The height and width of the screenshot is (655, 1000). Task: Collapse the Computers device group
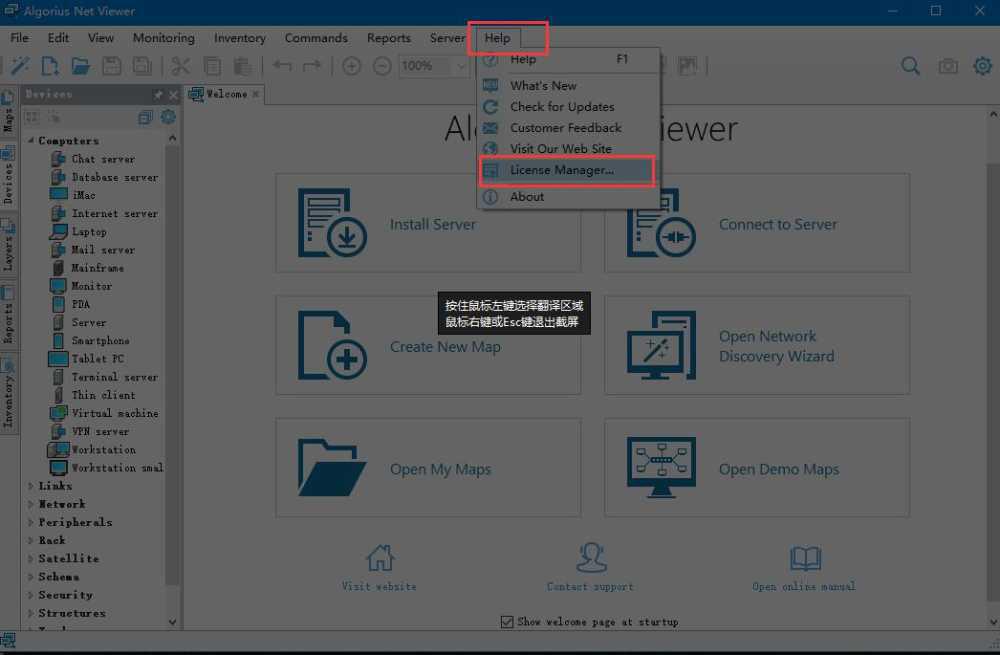click(31, 140)
